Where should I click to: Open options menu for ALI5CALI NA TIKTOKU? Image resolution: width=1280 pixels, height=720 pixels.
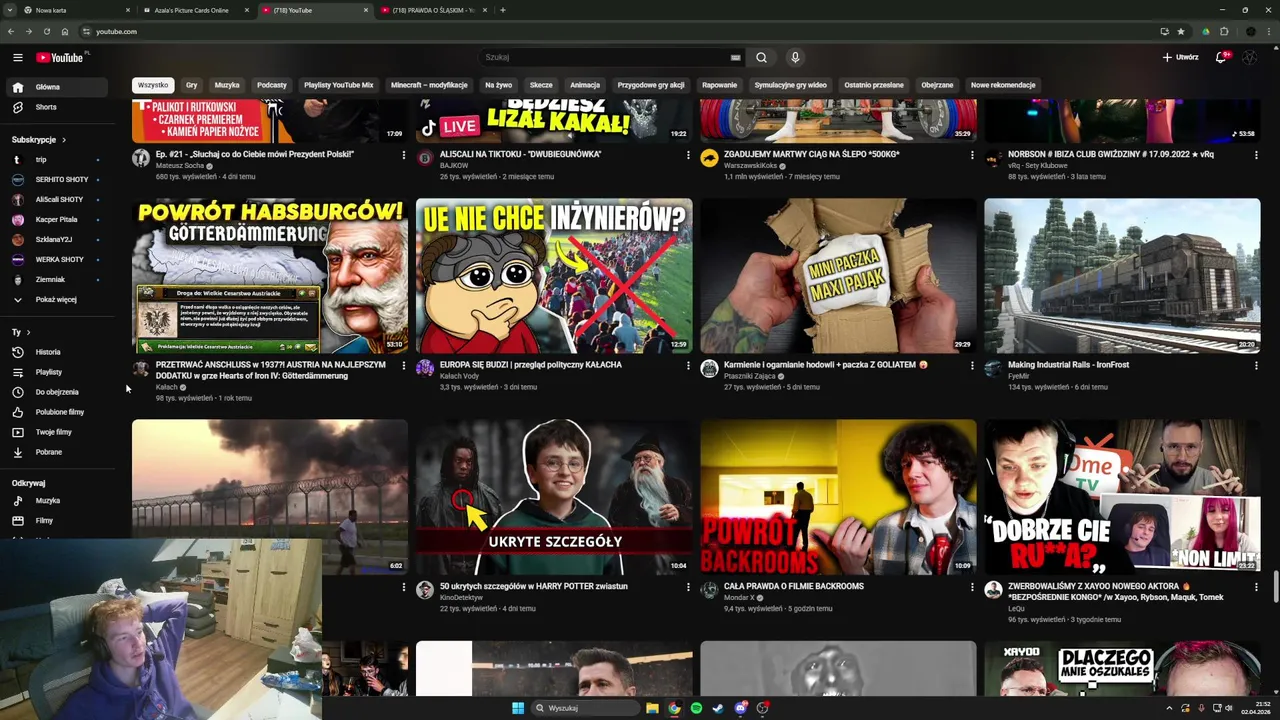(688, 155)
